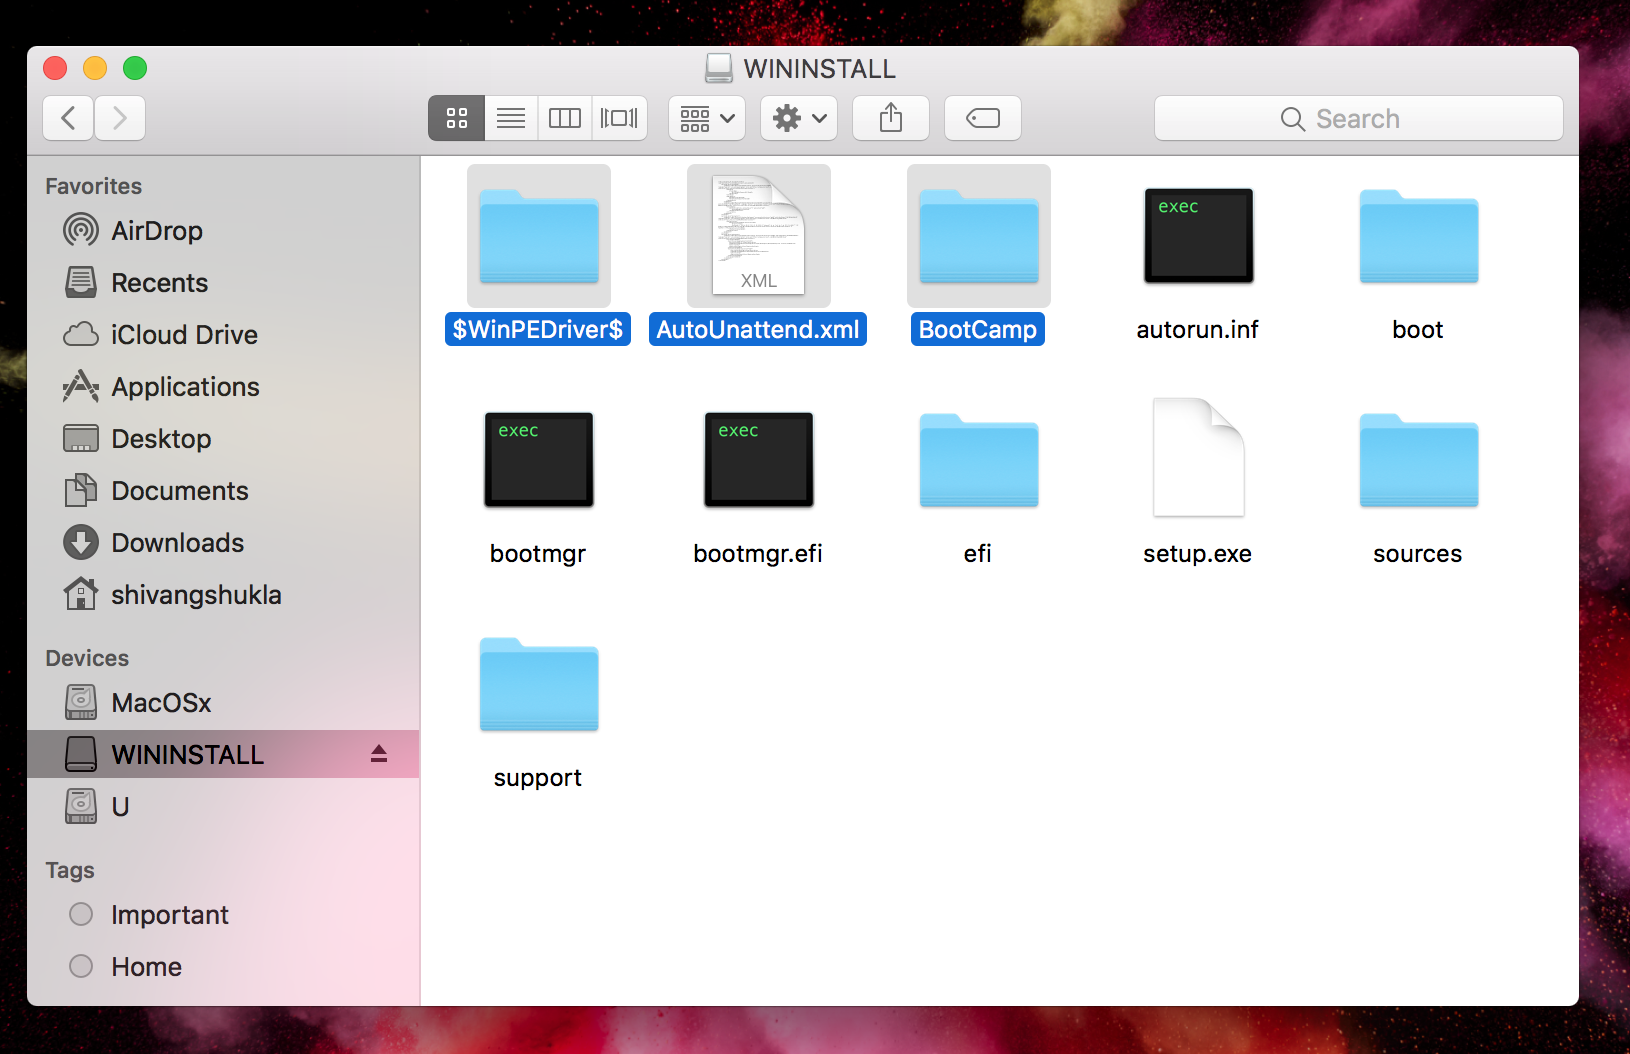Select the AutoUnattend.xml file icon

point(759,236)
